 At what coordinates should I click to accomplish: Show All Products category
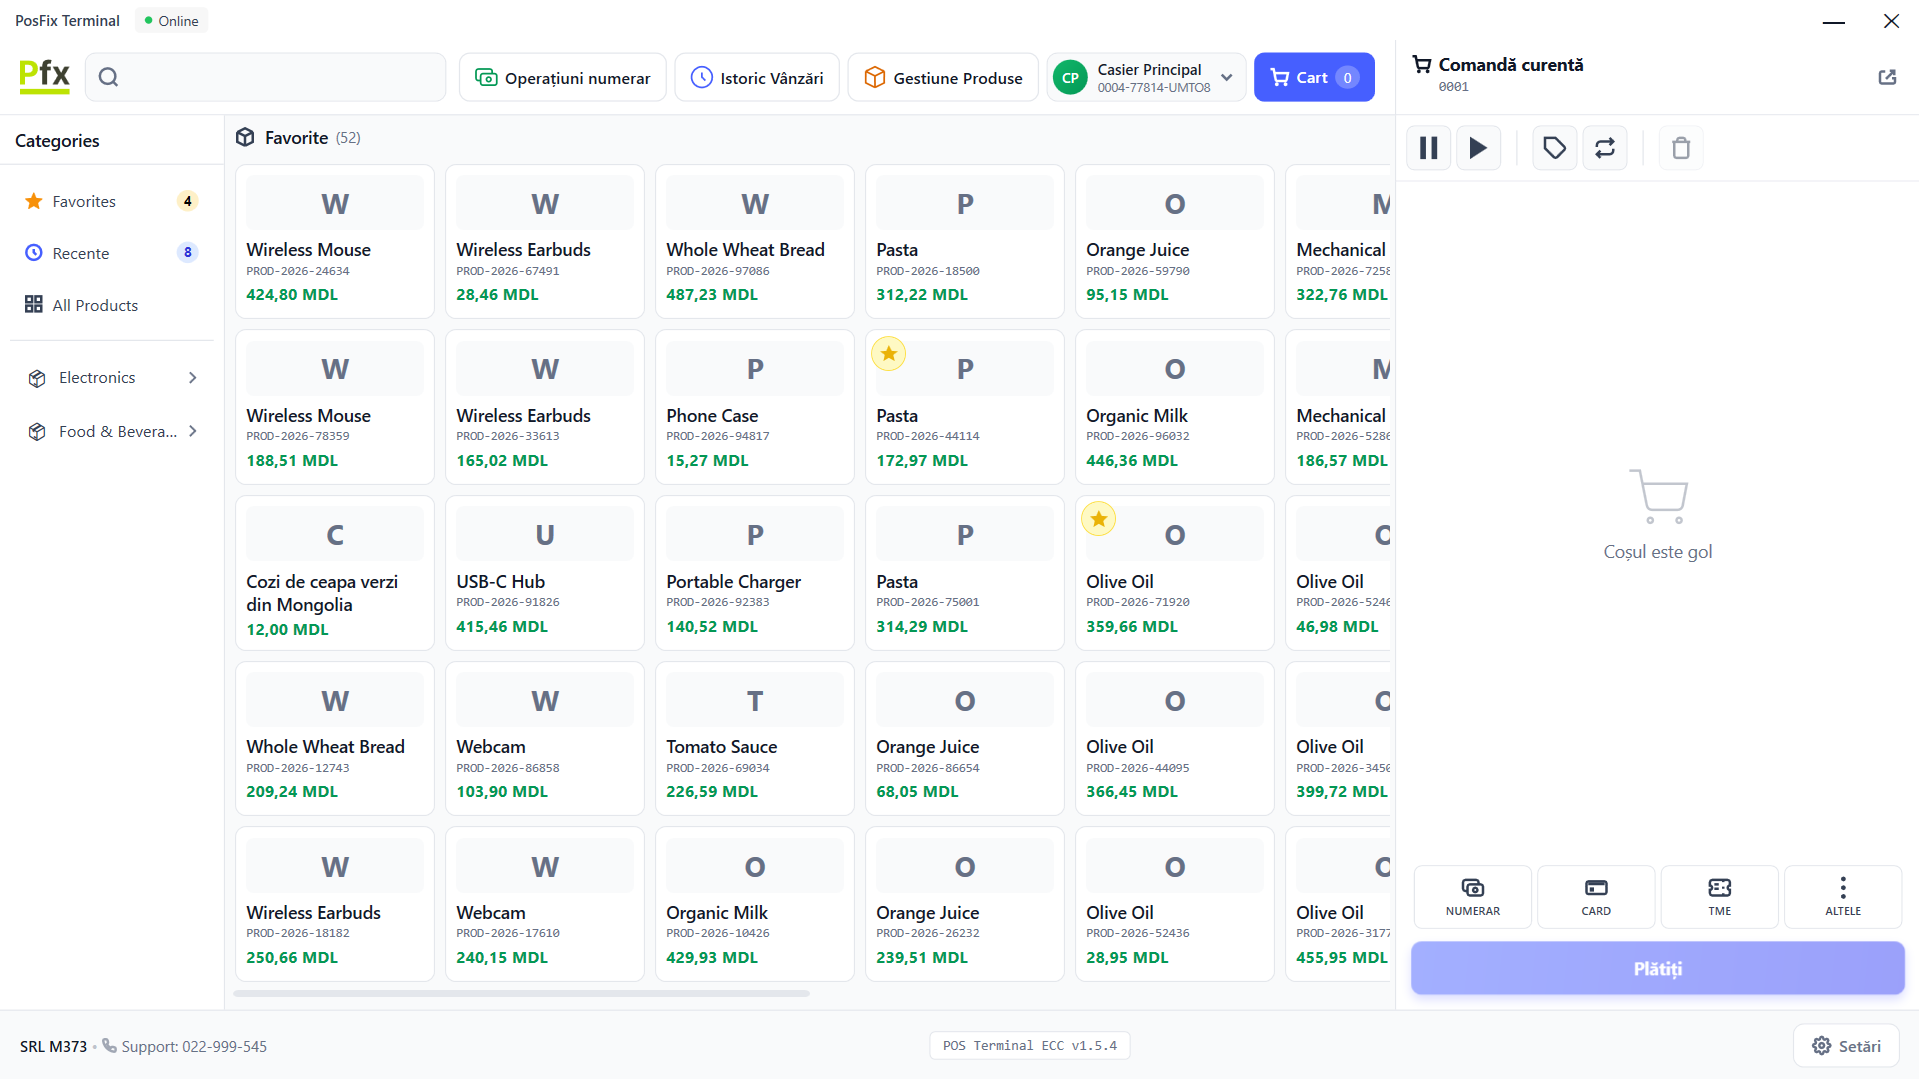[x=95, y=305]
